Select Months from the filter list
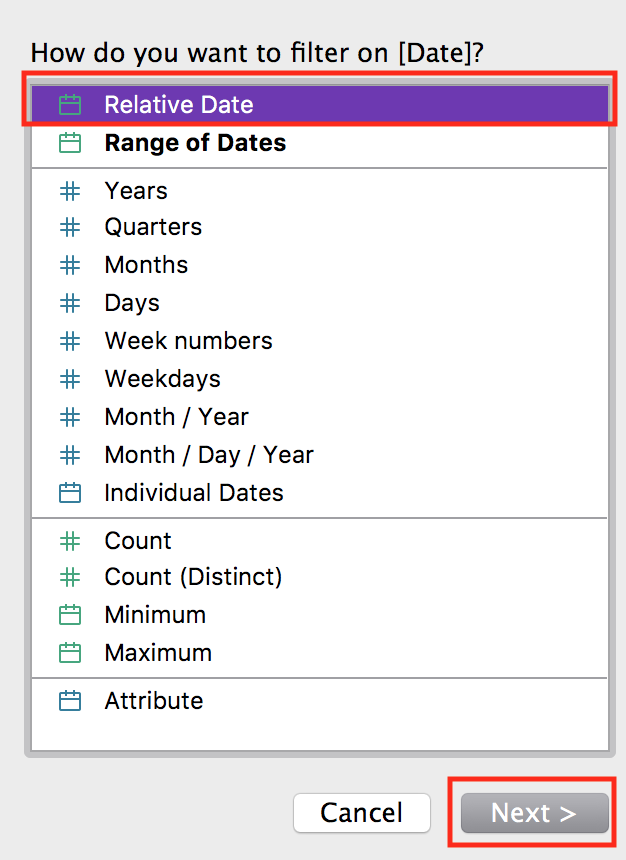This screenshot has height=860, width=626. click(146, 266)
